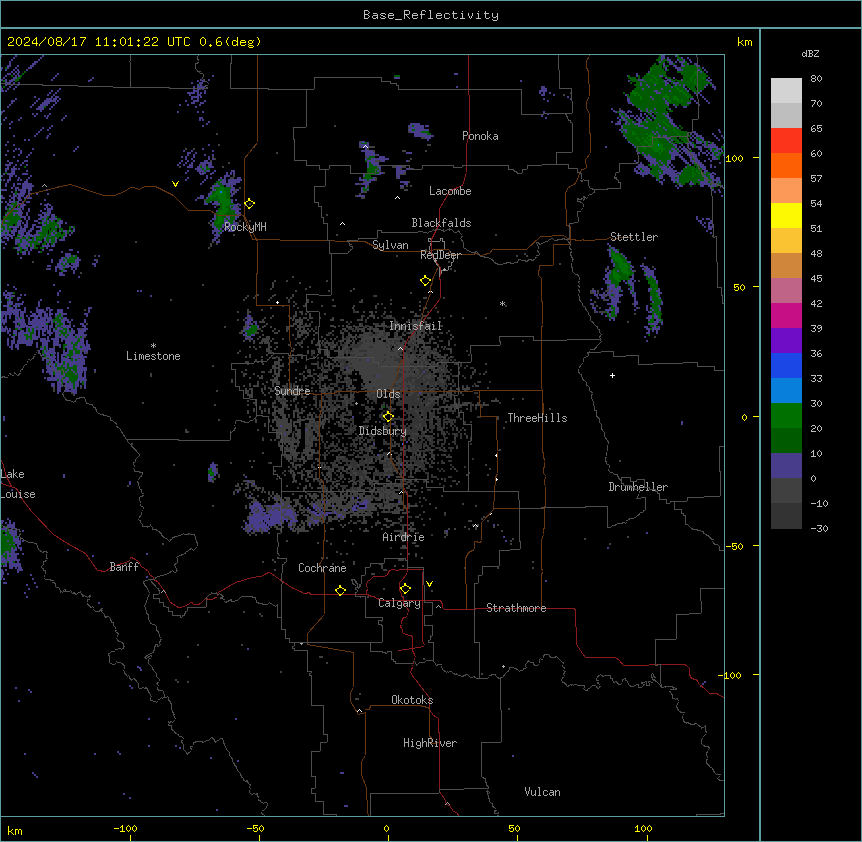Click white asterisk marker east of Innisfail
Image resolution: width=862 pixels, height=842 pixels.
[x=502, y=304]
